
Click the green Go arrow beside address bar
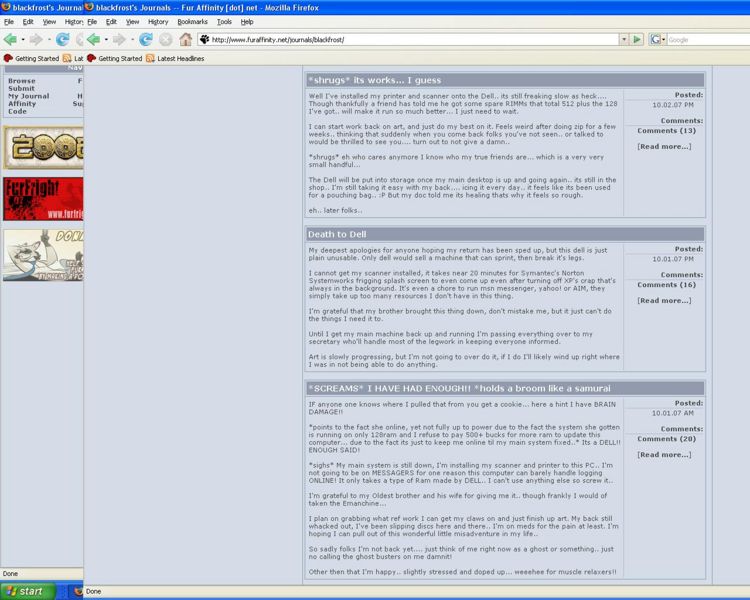pyautogui.click(x=636, y=39)
